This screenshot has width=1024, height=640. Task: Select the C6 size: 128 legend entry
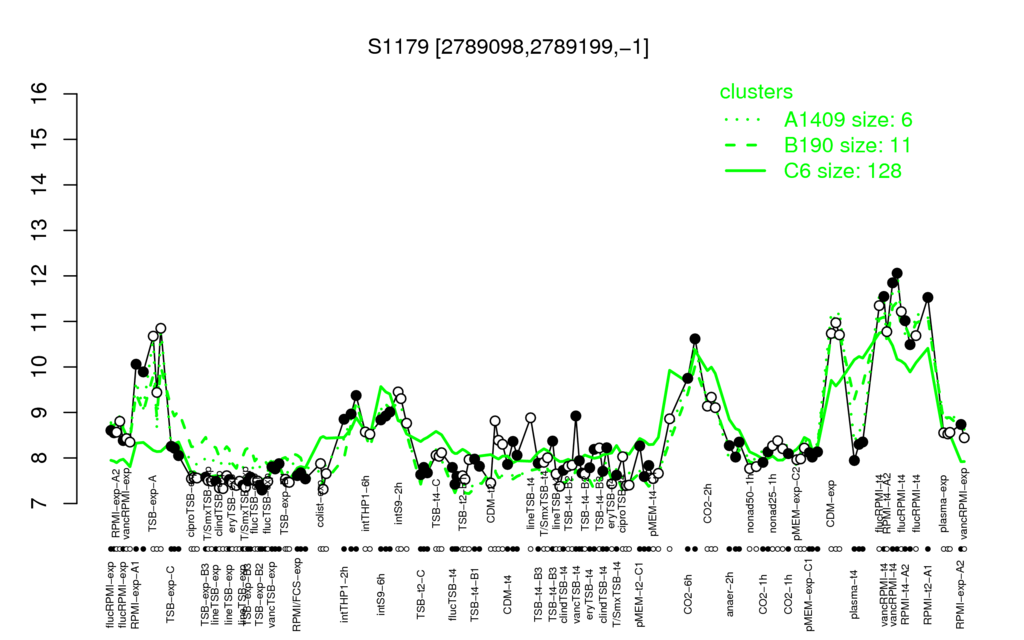click(x=842, y=171)
